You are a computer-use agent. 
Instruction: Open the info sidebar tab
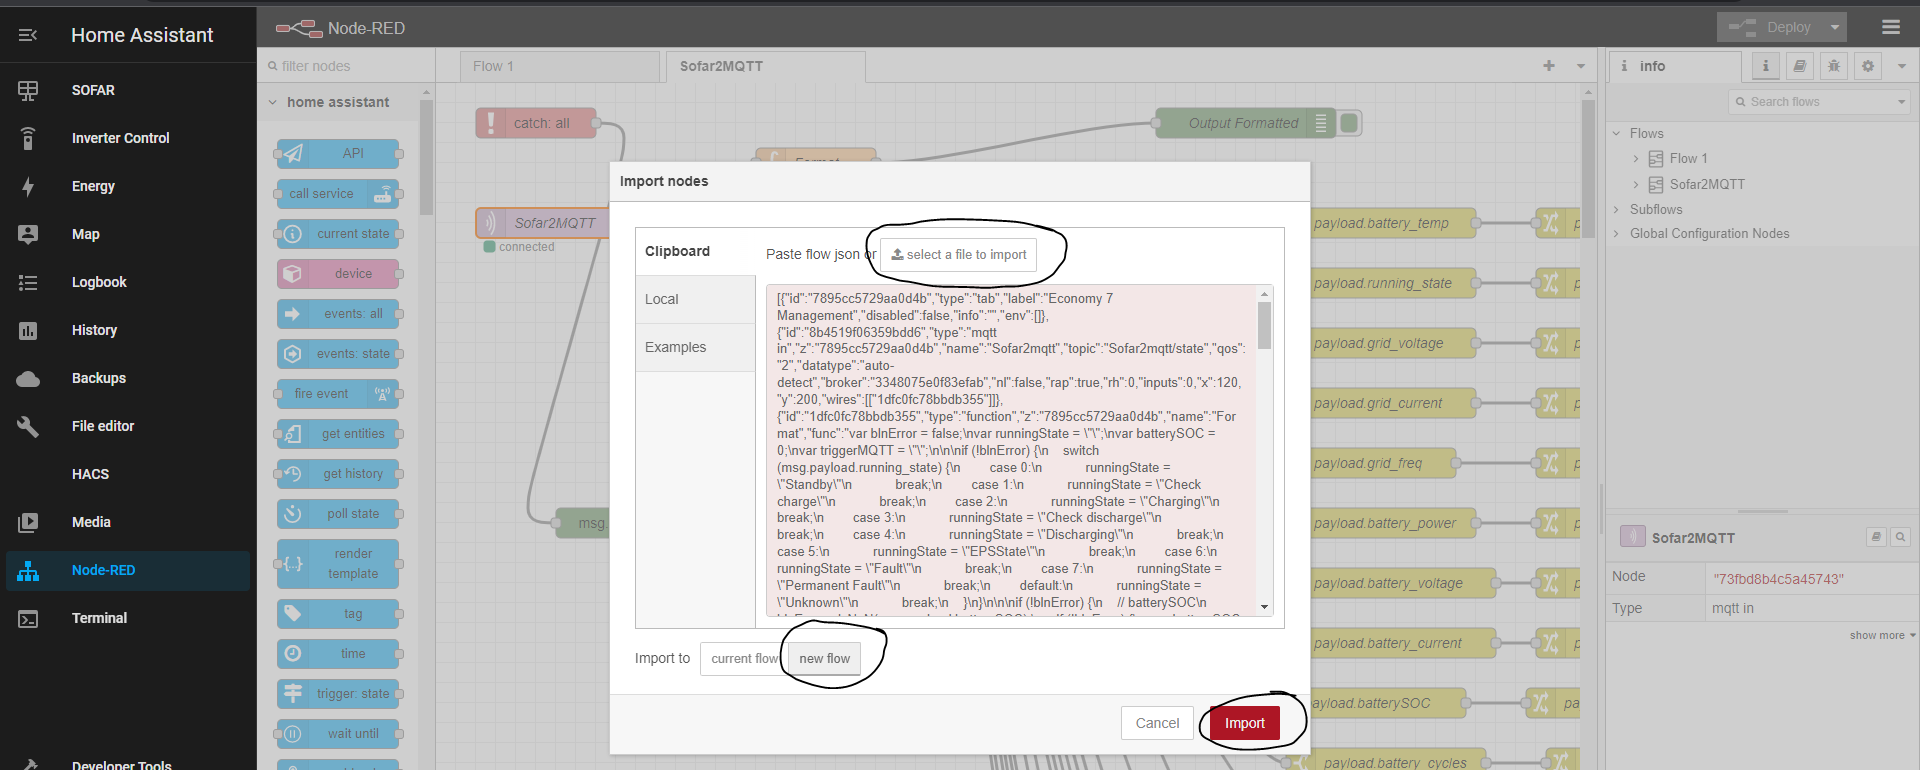point(1676,66)
